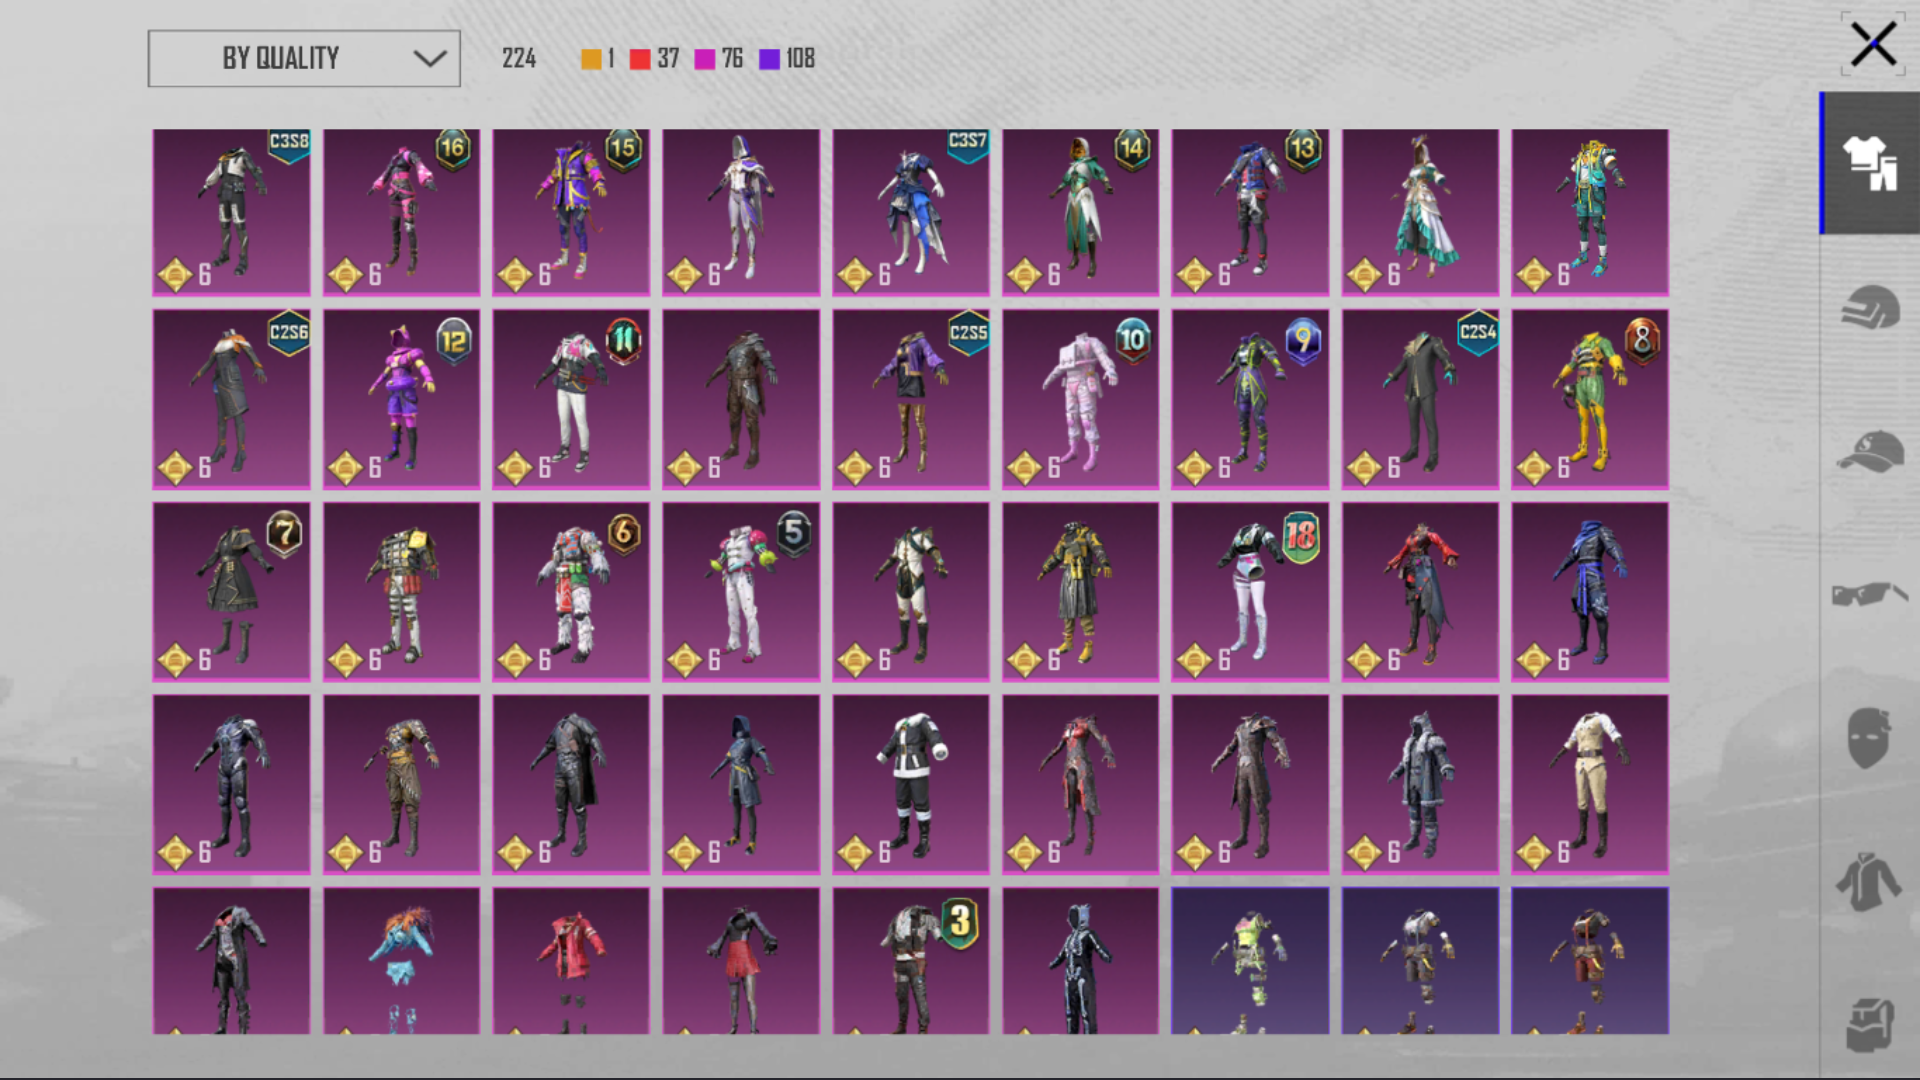Open the BY QUALITY sort dropdown
The width and height of the screenshot is (1920, 1080).
pos(304,58)
